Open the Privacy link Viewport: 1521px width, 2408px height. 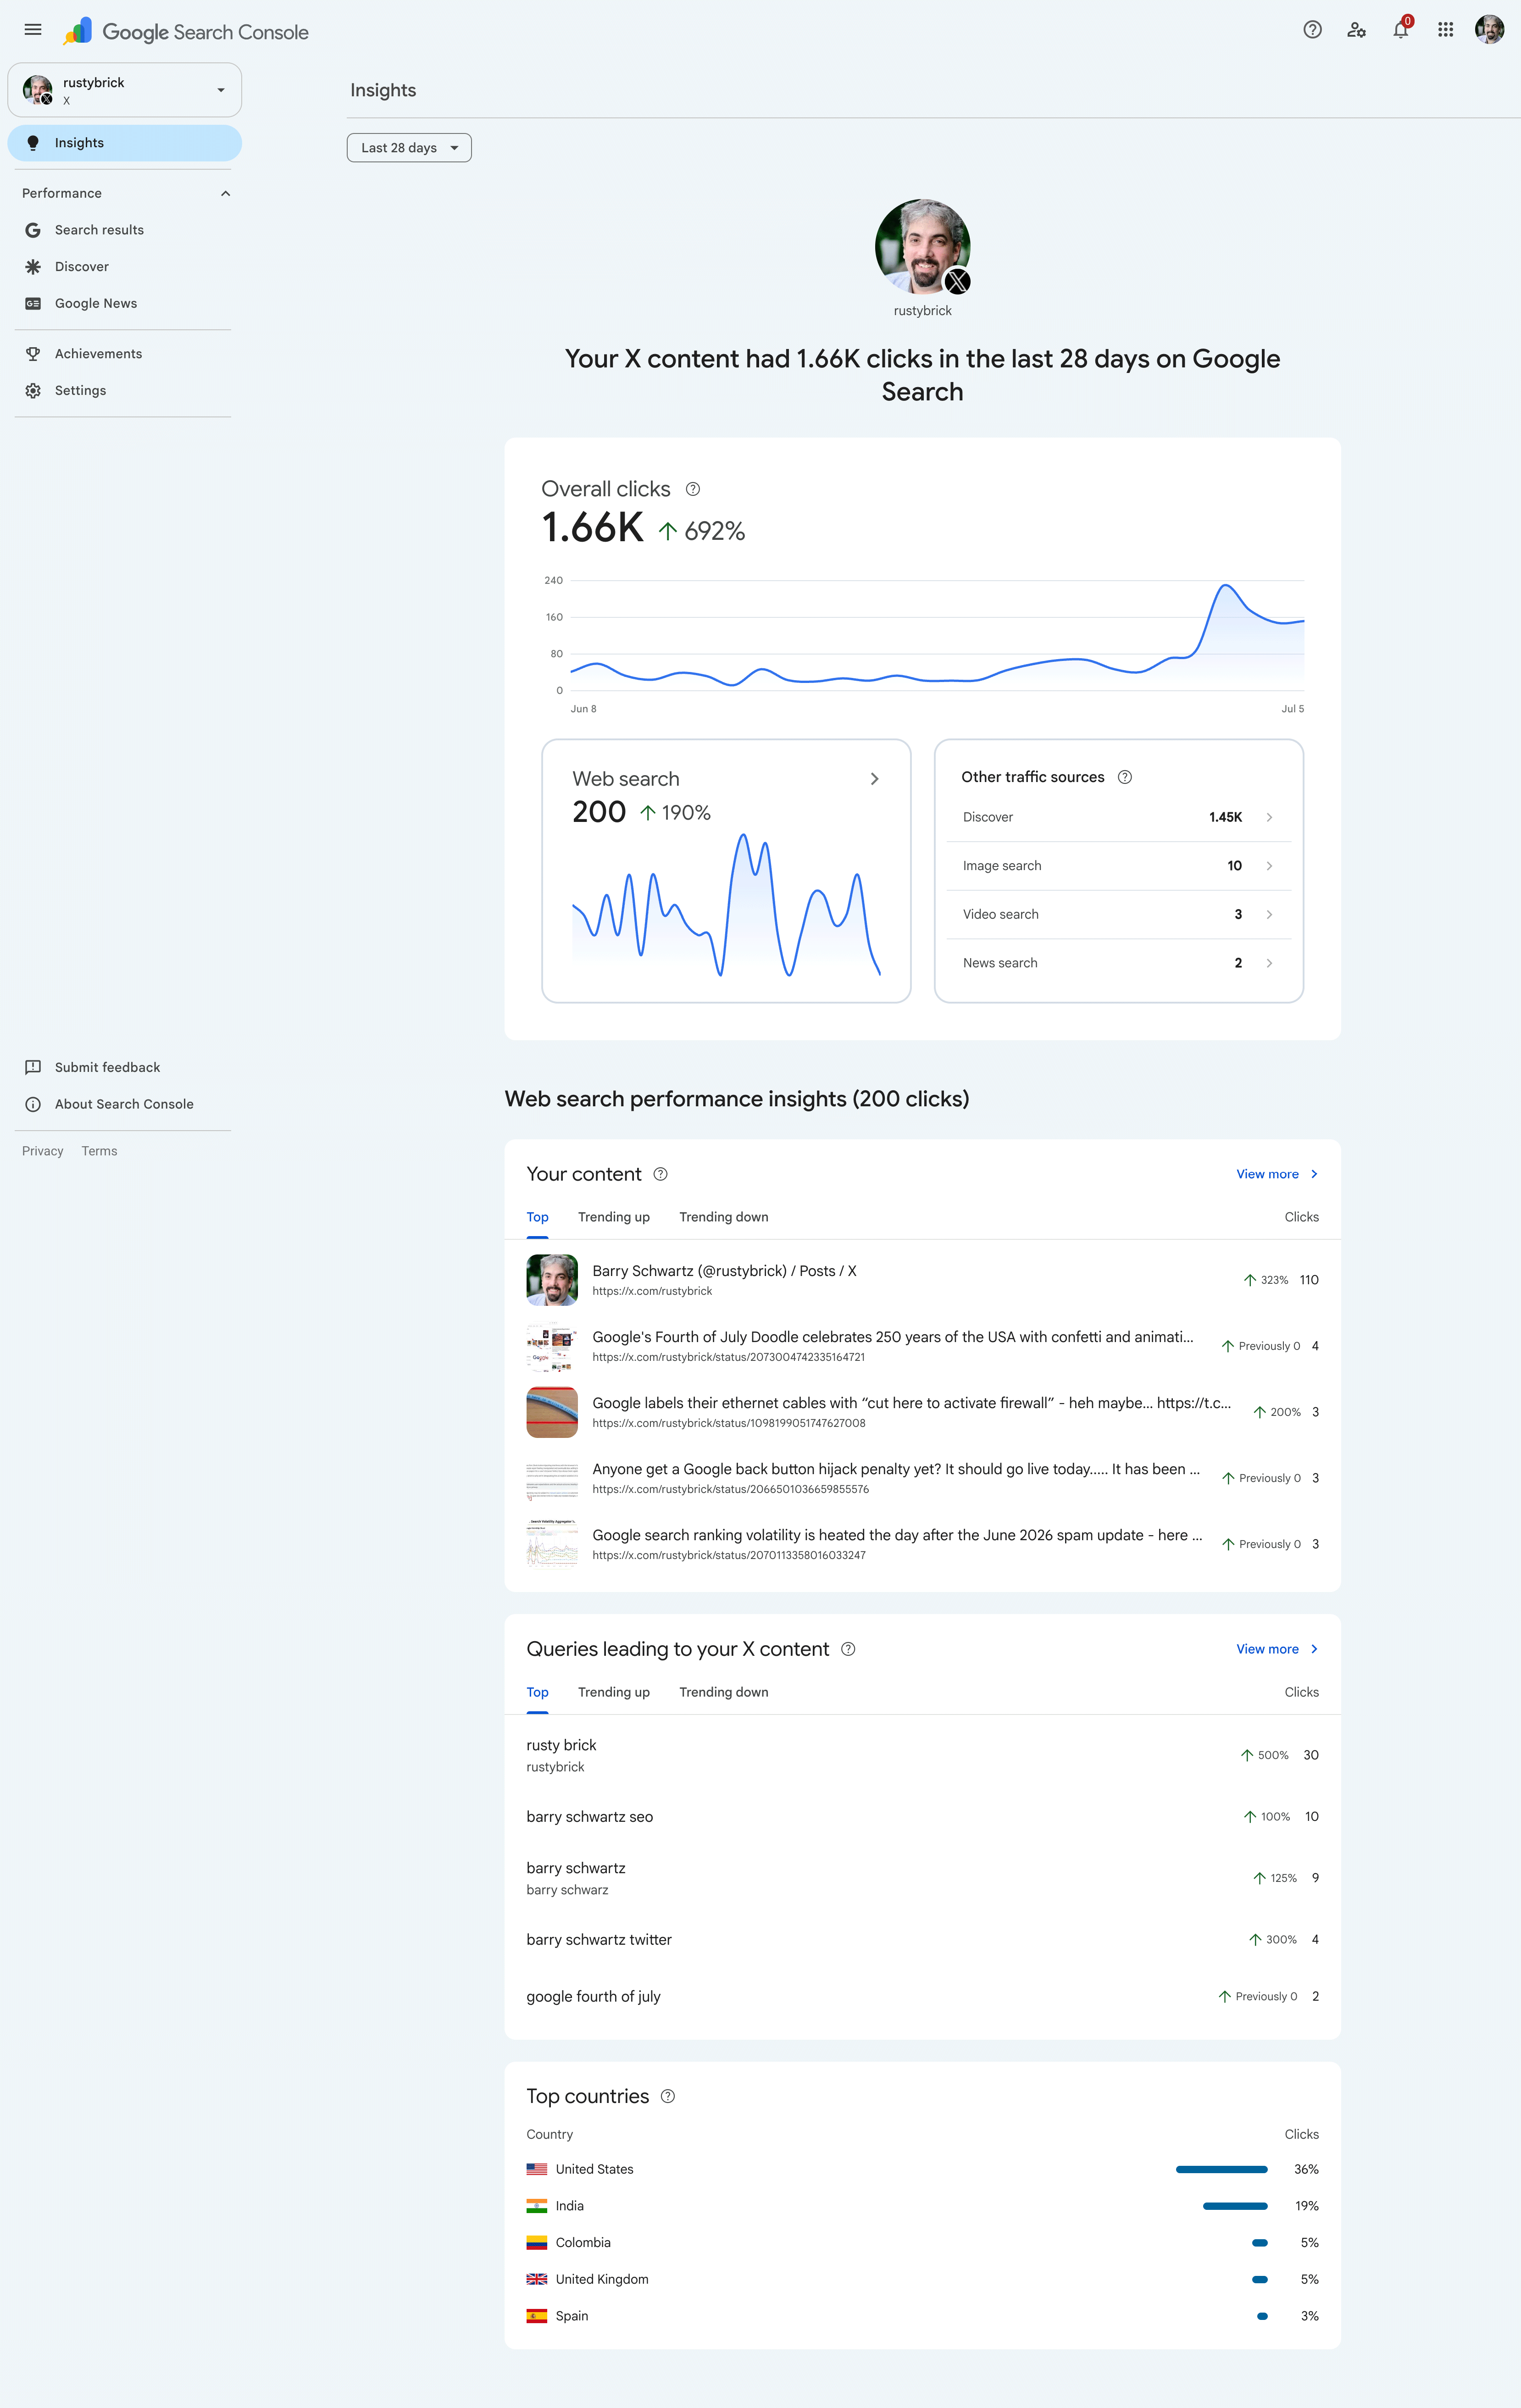tap(43, 1151)
